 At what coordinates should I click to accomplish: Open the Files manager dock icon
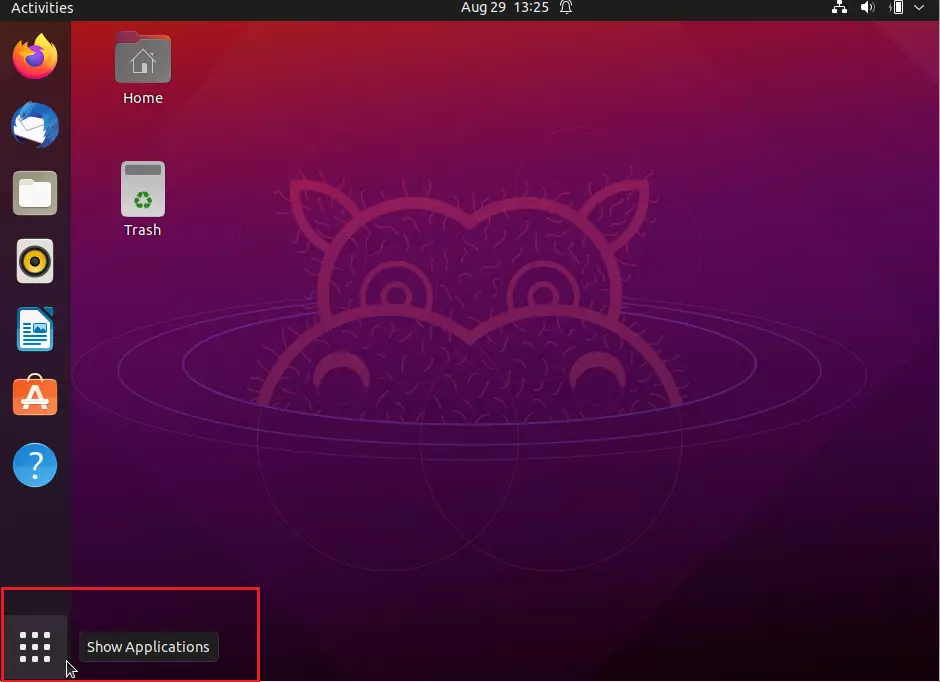click(x=35, y=193)
